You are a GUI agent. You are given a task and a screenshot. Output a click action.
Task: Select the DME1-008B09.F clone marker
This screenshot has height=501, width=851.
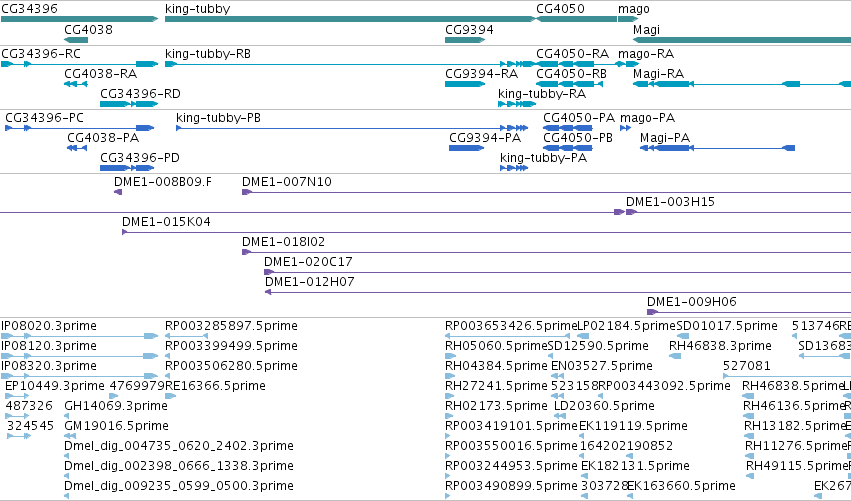coord(118,192)
